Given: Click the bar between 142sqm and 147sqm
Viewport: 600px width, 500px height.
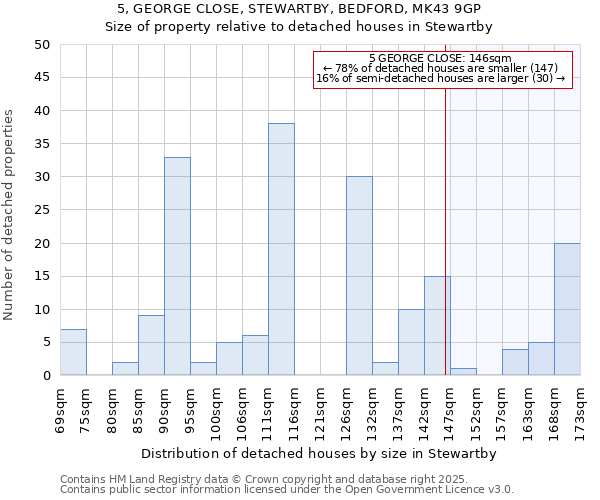Looking at the screenshot, I should coord(437,326).
